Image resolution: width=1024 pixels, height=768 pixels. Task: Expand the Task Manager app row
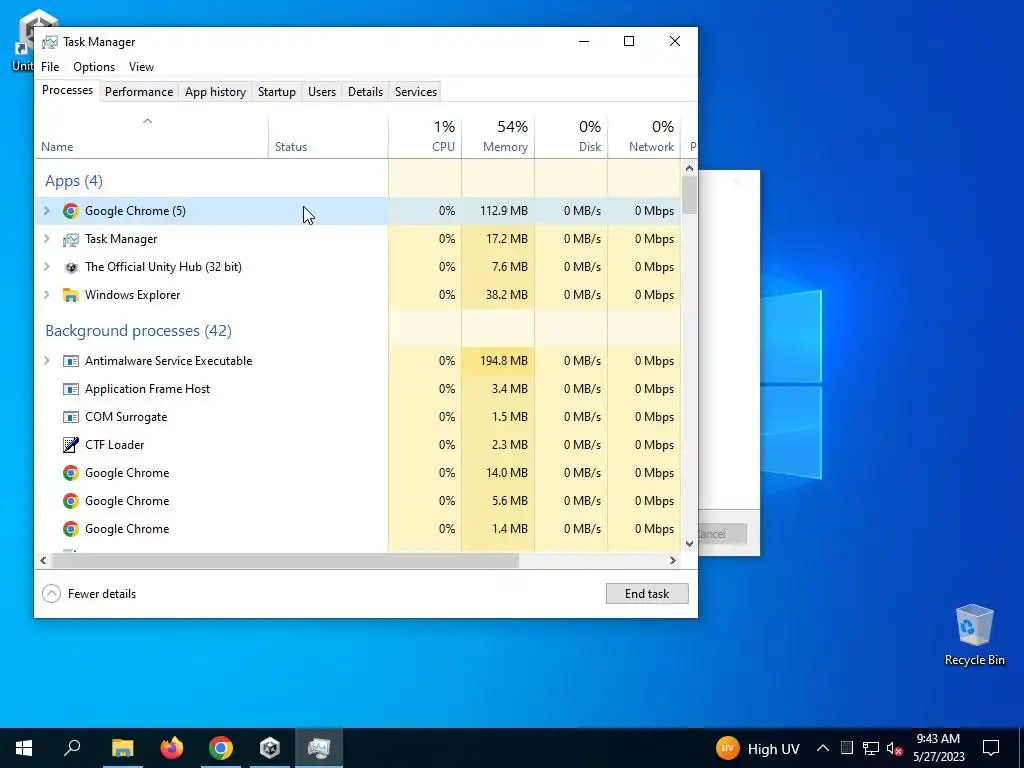(x=46, y=239)
